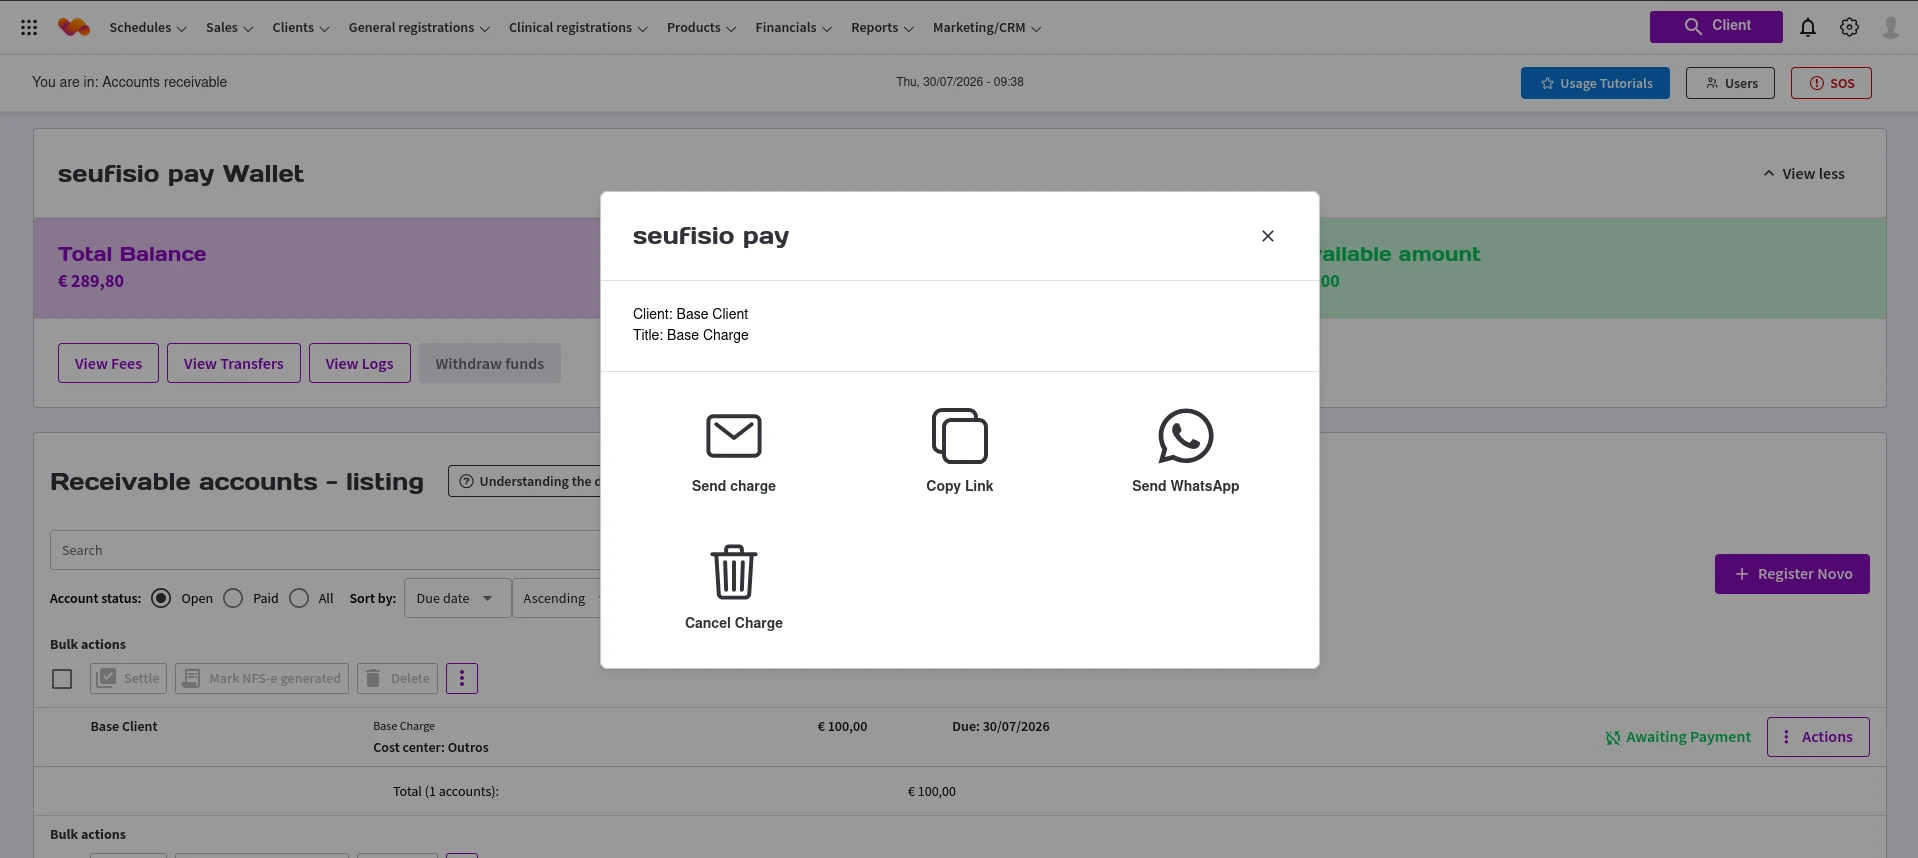Open the user profile avatar
Viewport: 1918px width, 858px height.
pos(1891,28)
